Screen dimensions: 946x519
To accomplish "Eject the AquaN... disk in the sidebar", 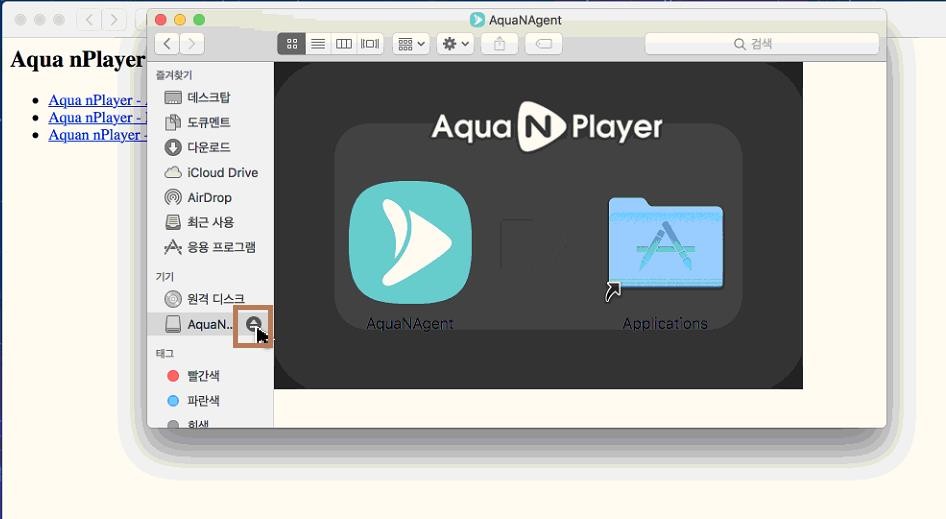I will 253,325.
